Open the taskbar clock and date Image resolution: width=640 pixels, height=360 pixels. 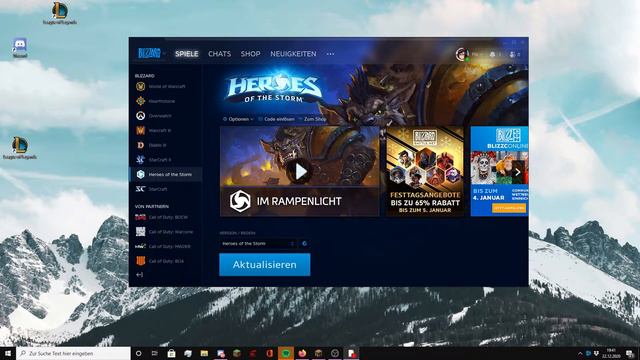pyautogui.click(x=611, y=353)
